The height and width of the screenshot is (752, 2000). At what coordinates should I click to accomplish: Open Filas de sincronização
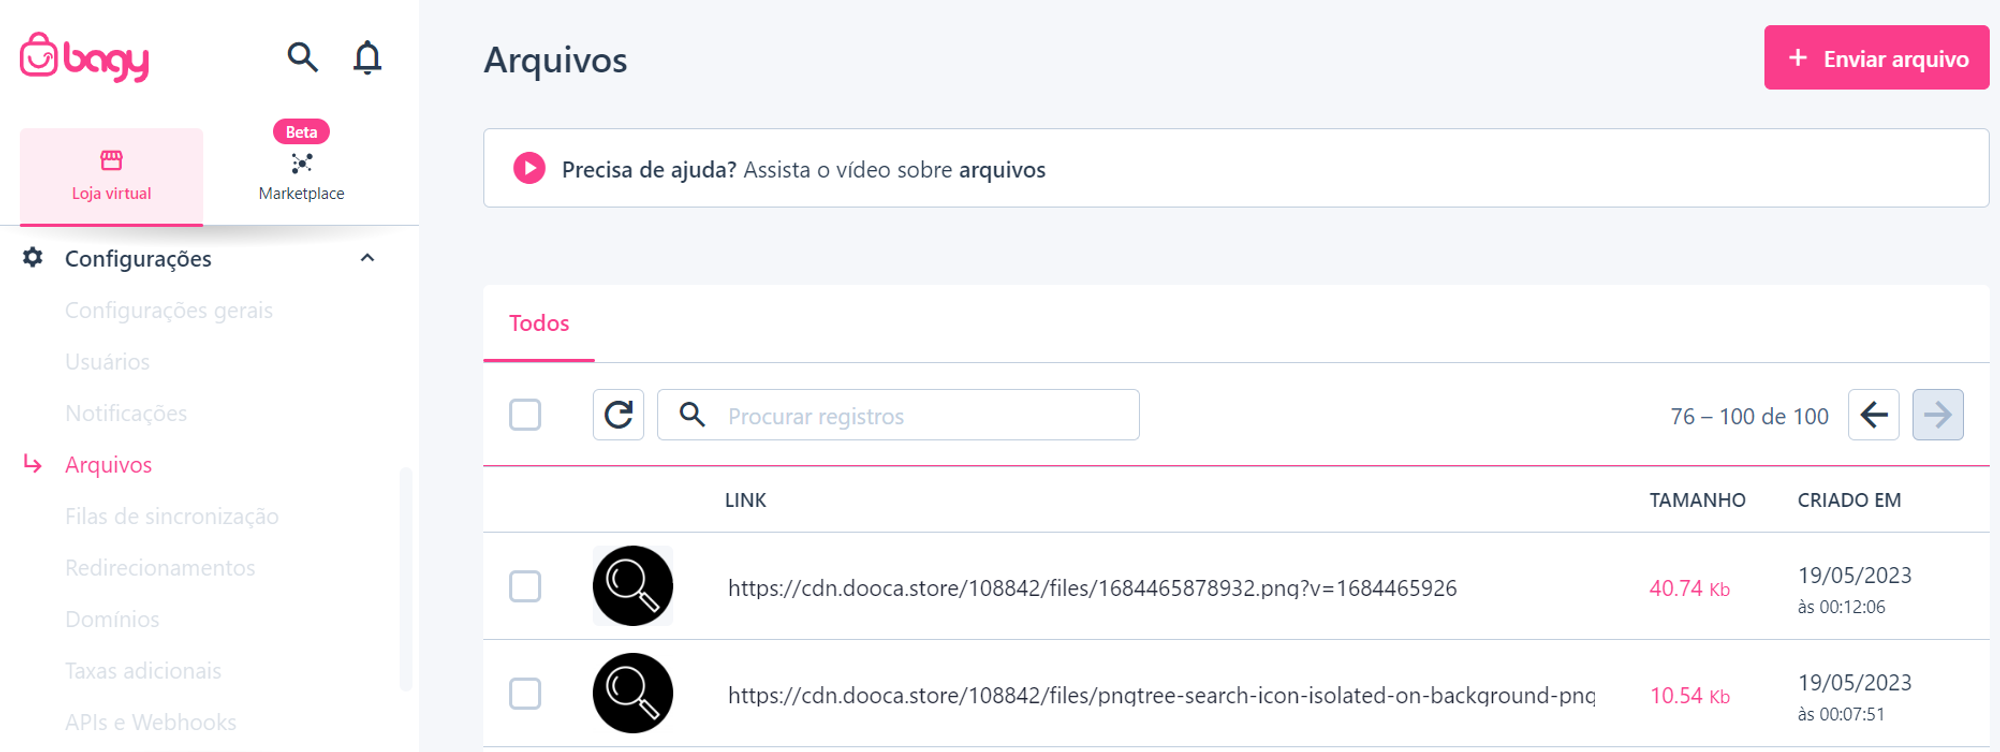coord(172,516)
